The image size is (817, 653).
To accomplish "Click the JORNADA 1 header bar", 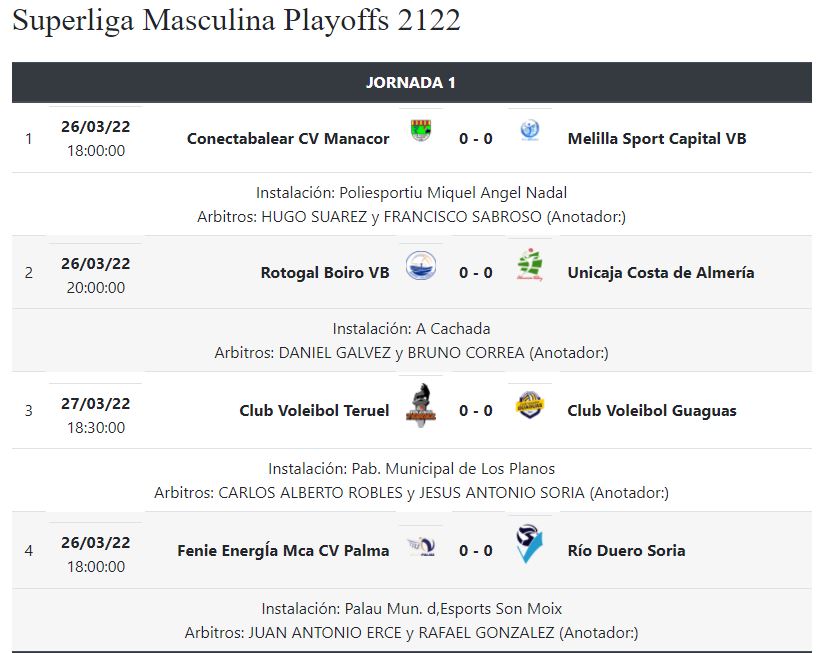I will click(x=411, y=83).
